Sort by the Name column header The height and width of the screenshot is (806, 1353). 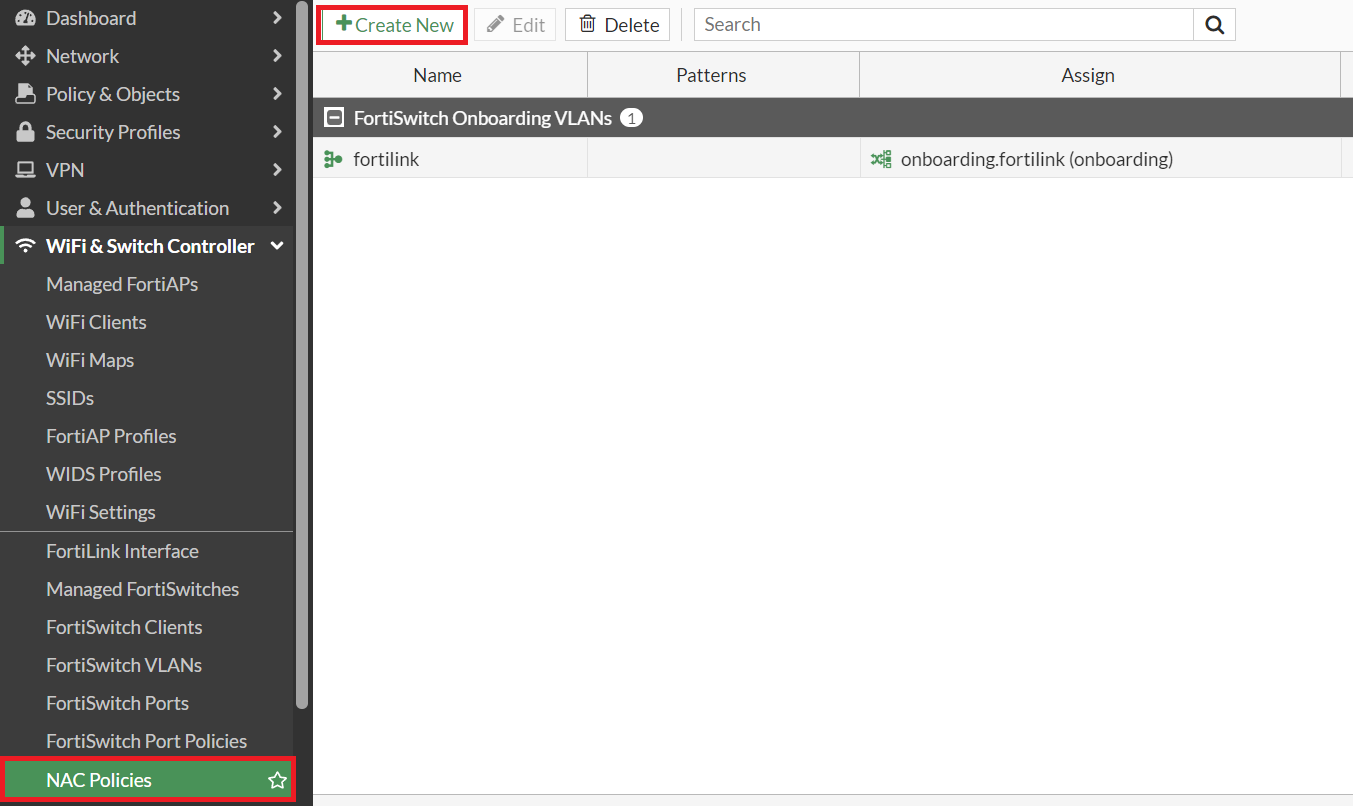(450, 75)
